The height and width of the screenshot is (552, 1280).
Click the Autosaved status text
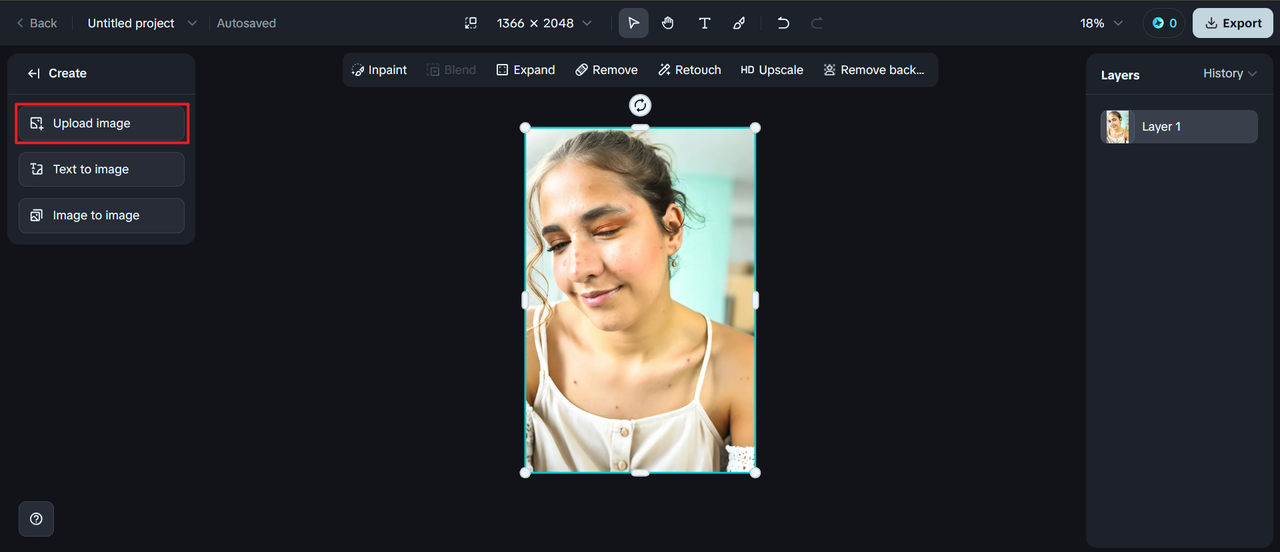coord(246,23)
